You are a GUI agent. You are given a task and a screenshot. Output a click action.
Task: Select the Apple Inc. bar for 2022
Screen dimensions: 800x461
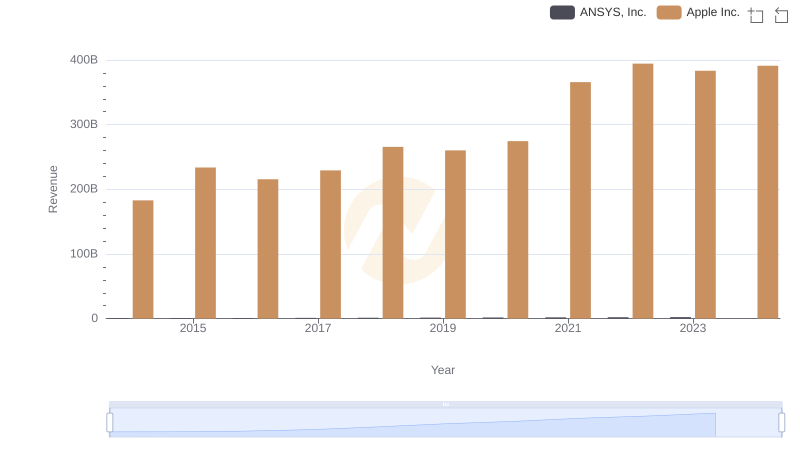643,191
